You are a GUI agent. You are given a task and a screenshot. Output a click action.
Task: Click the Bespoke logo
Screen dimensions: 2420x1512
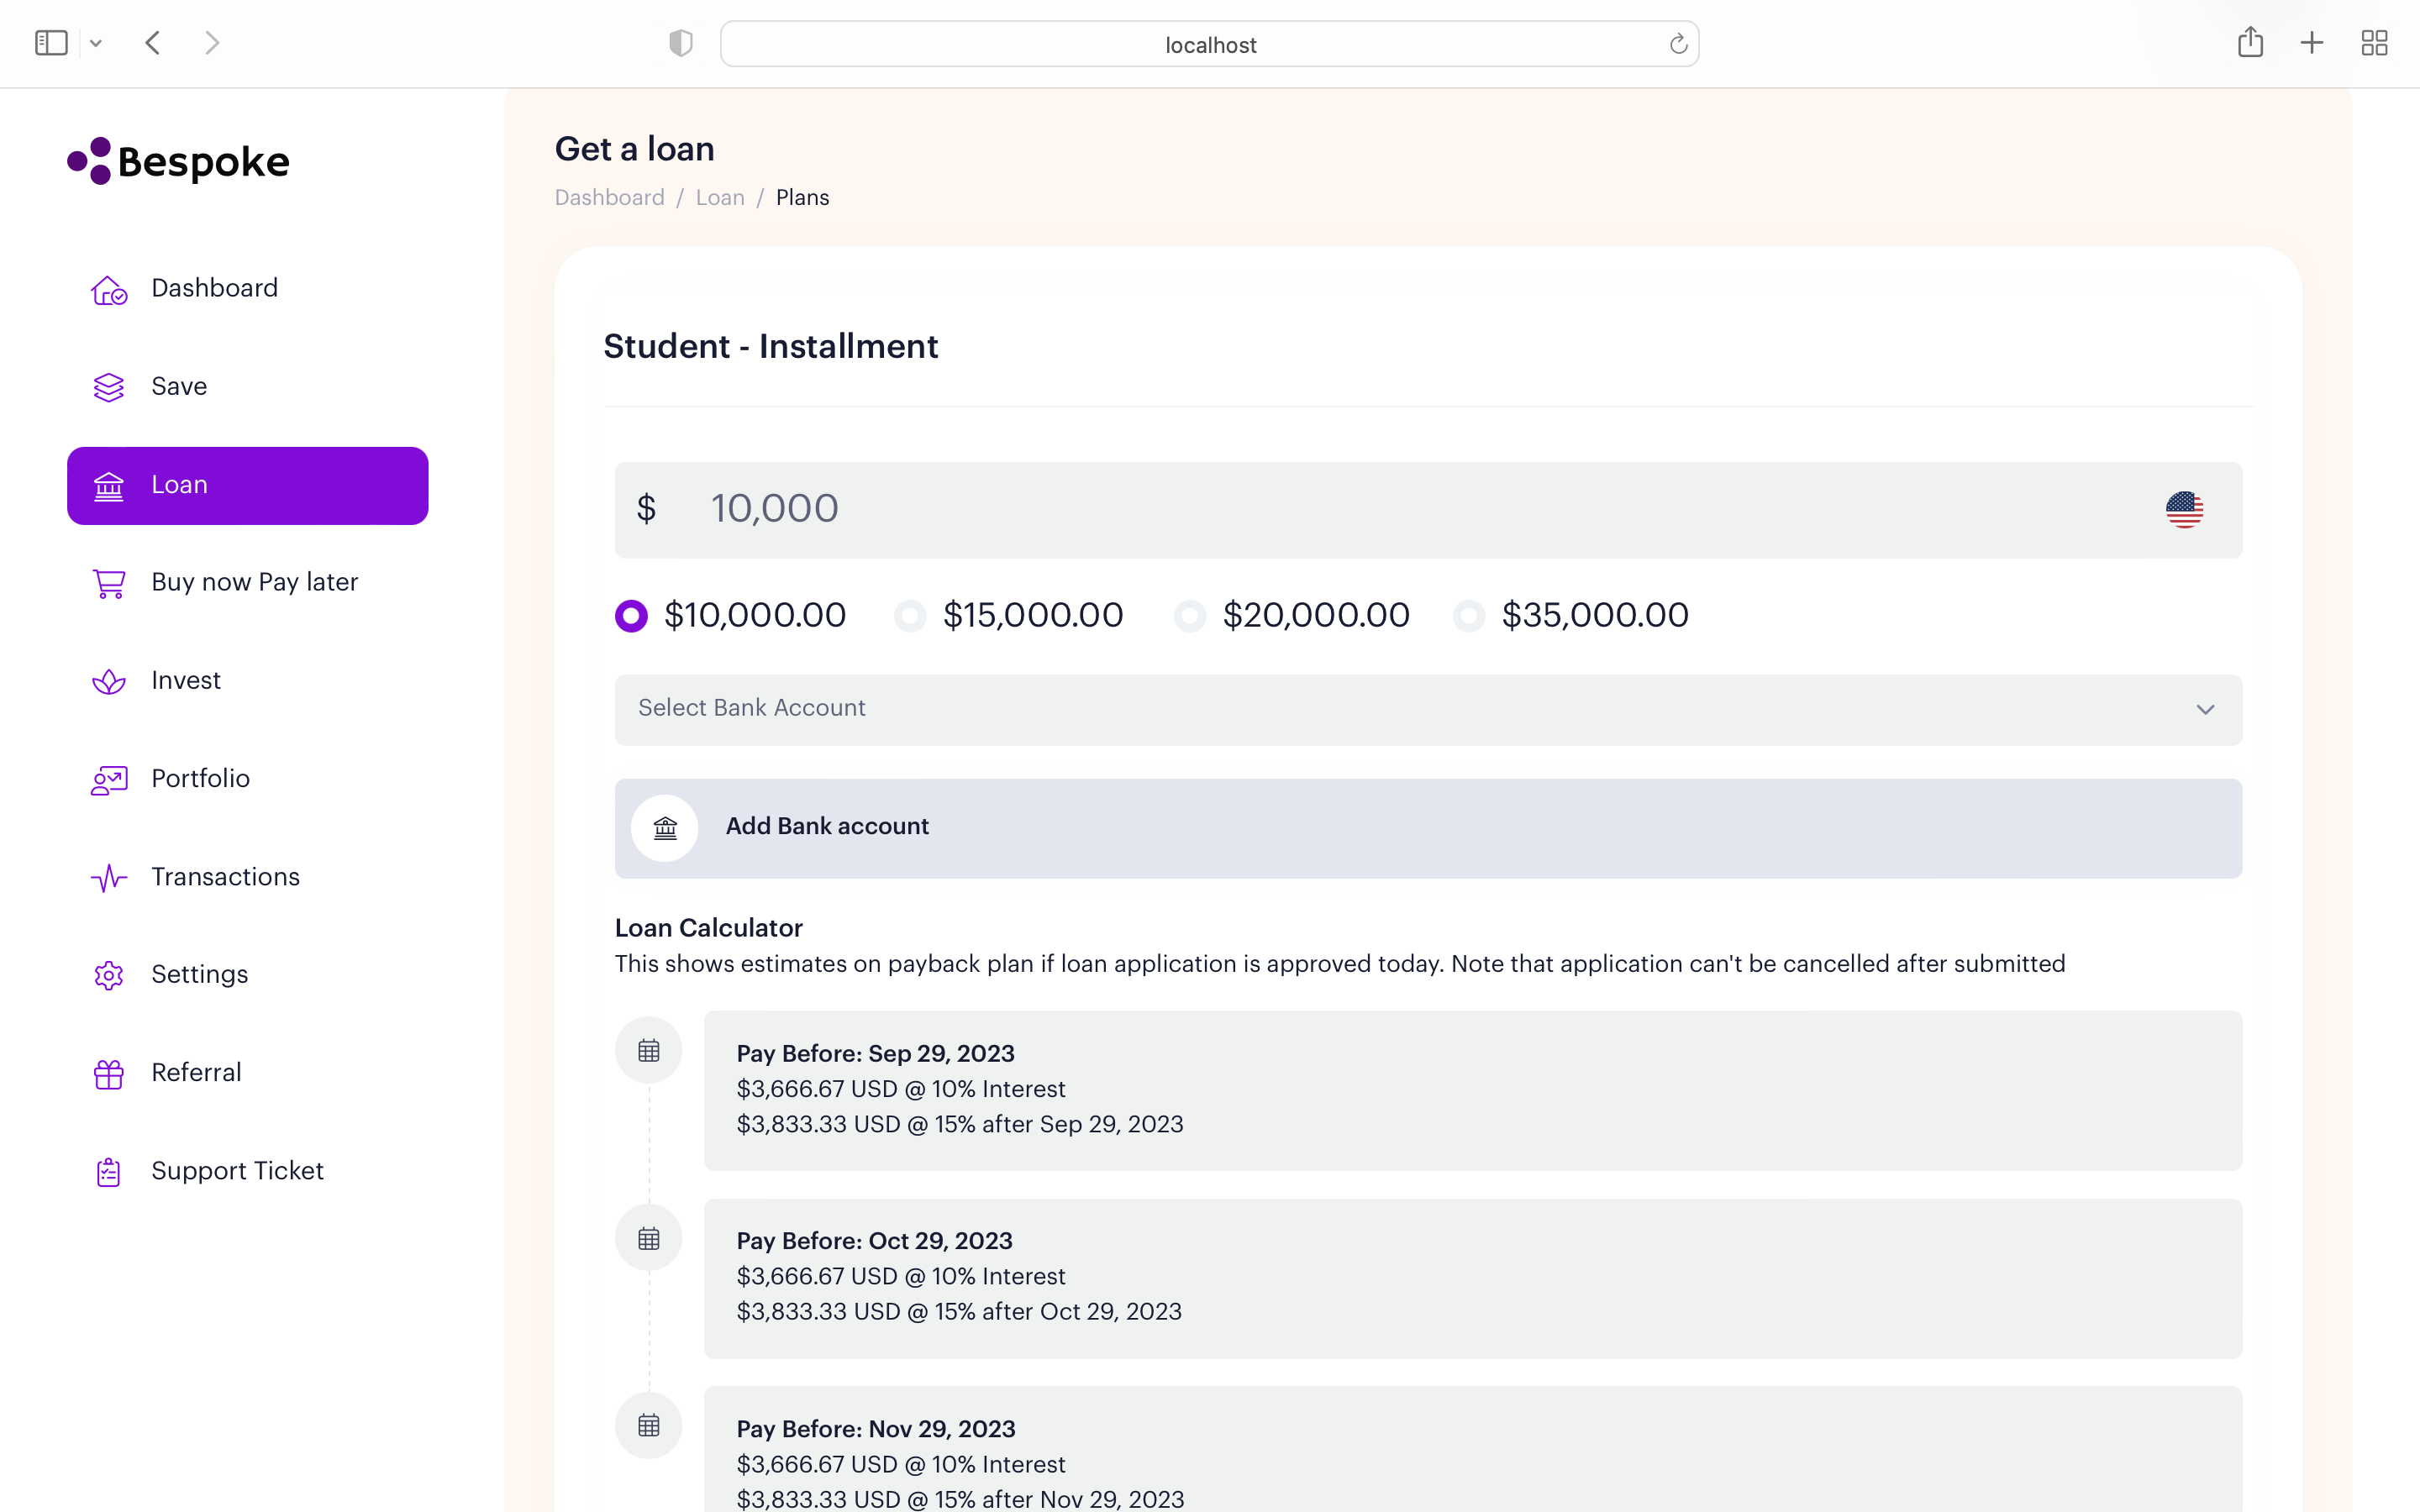(178, 161)
